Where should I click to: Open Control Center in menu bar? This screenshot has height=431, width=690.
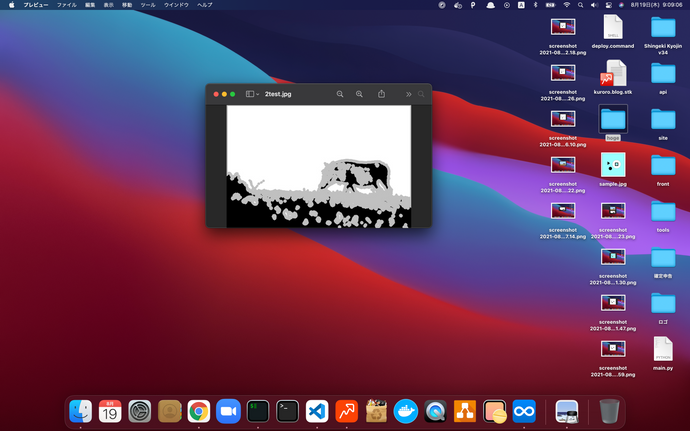[x=609, y=5]
